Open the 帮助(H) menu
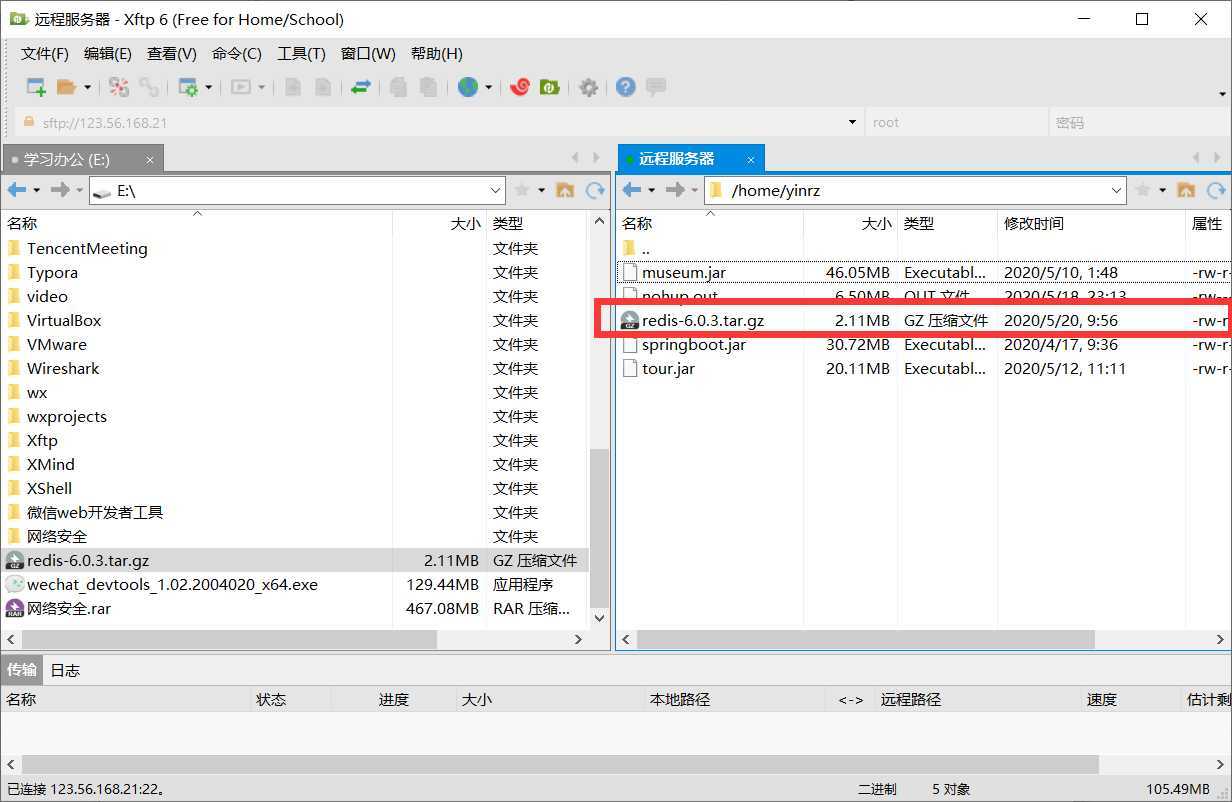1232x802 pixels. 437,54
